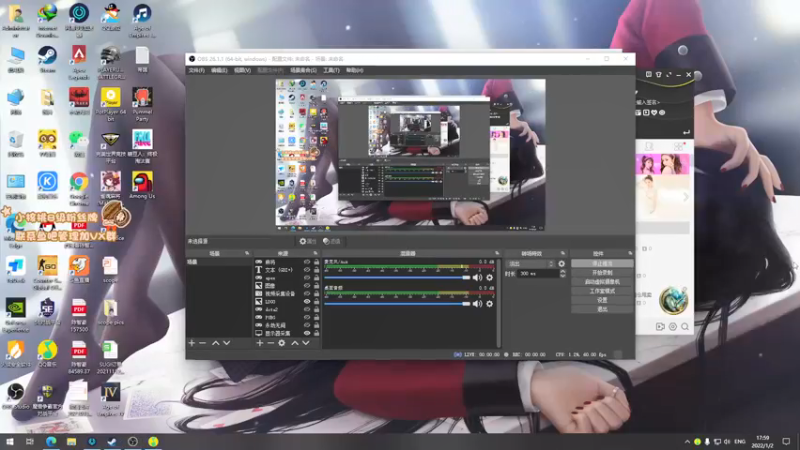Toggle visibility of 文本 (GDI+) source
The height and width of the screenshot is (450, 800).
(307, 270)
